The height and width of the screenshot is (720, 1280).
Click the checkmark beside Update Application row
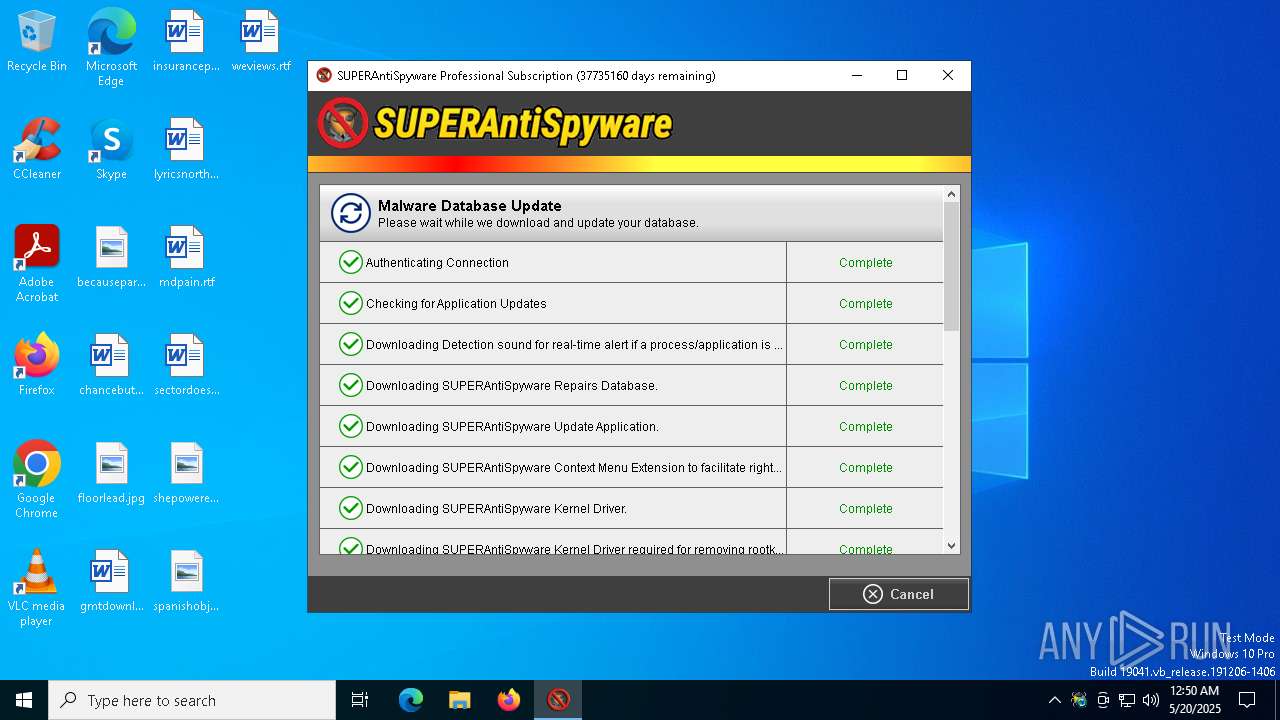pos(350,426)
